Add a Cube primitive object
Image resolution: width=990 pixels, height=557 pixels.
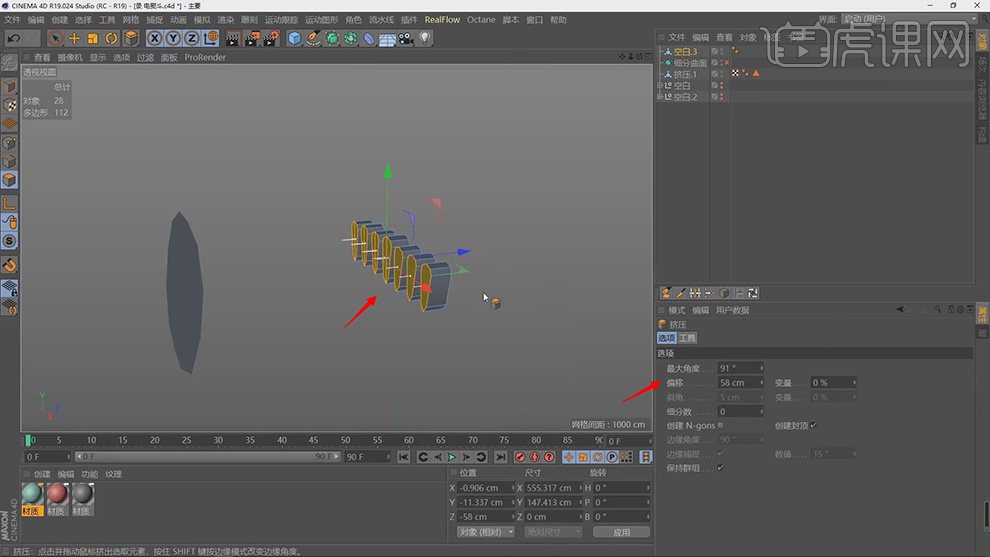pos(294,38)
